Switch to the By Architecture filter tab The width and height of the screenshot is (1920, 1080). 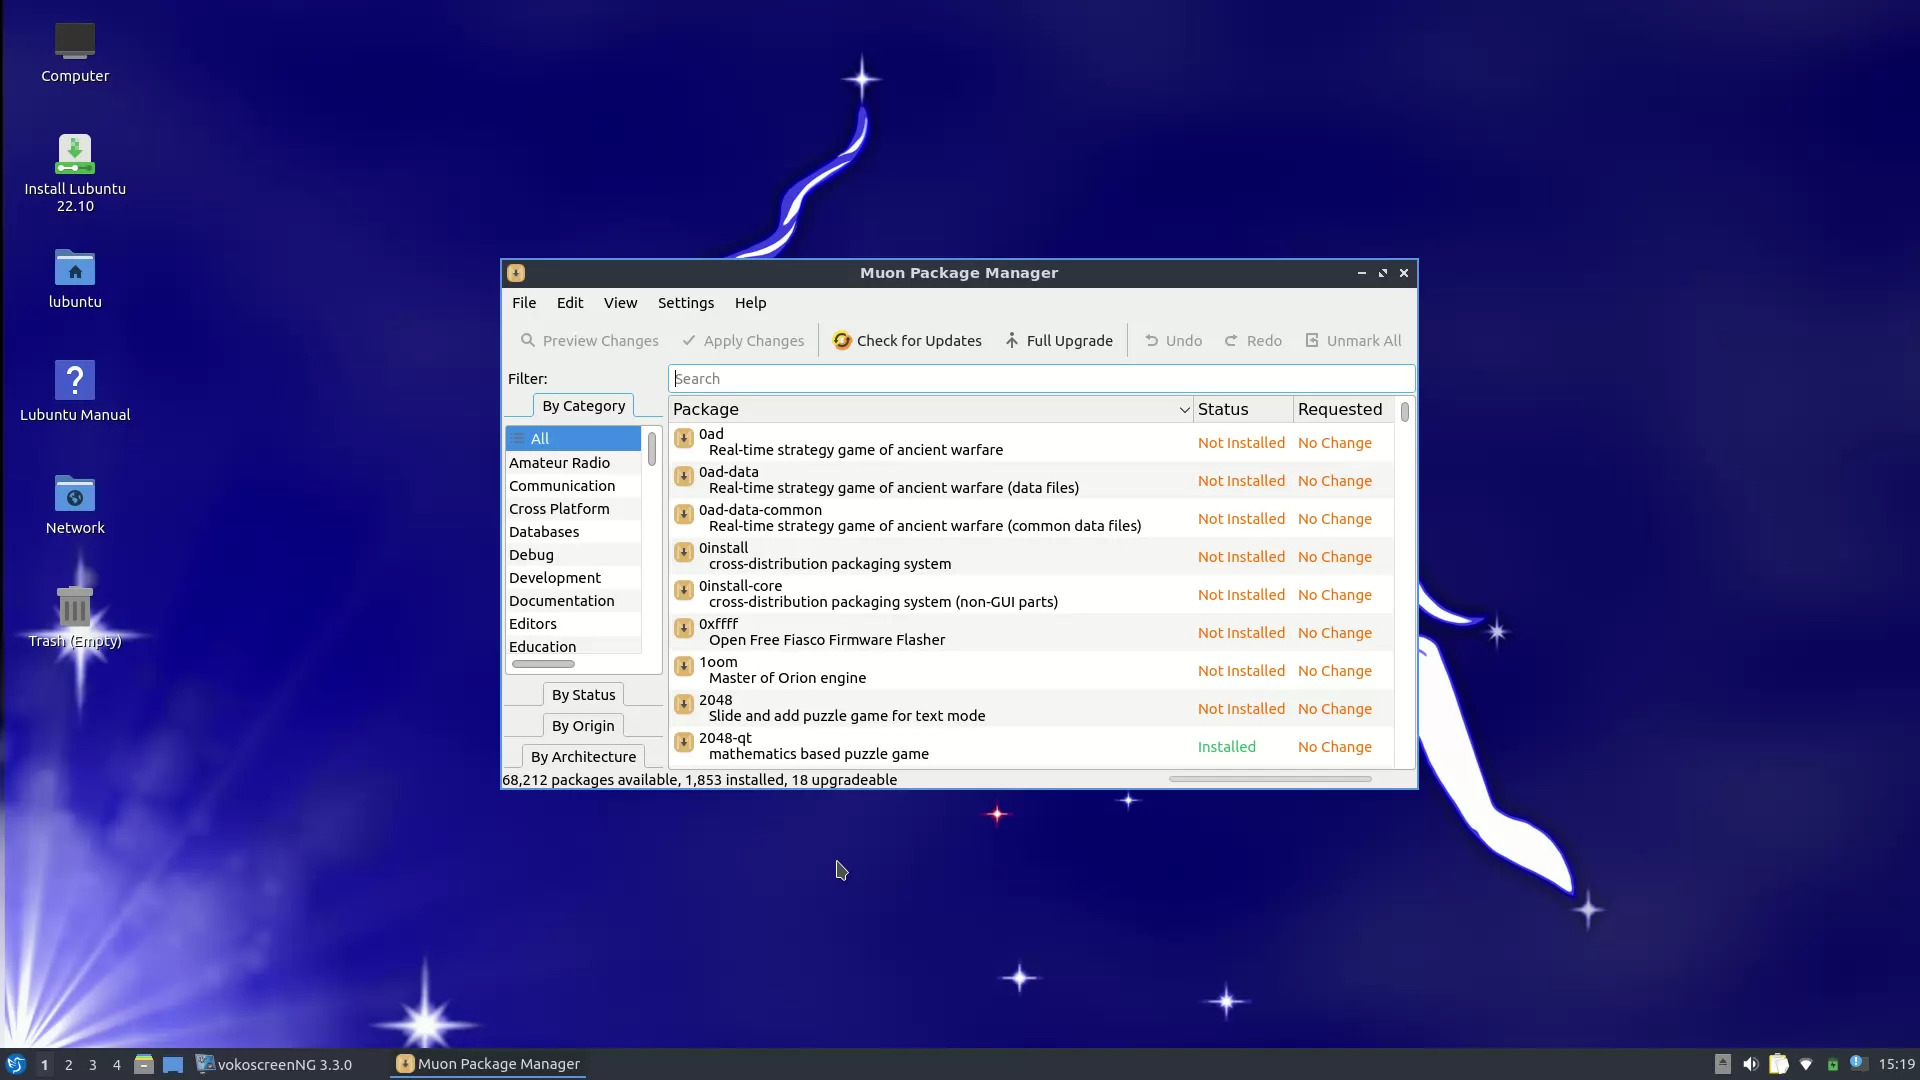(x=583, y=757)
